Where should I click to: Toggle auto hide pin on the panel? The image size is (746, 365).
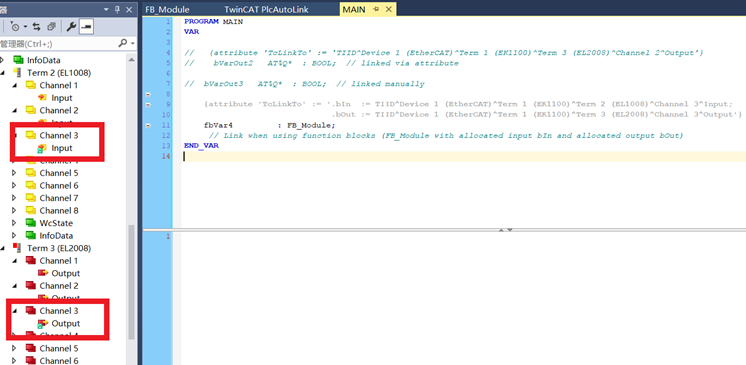(x=118, y=9)
